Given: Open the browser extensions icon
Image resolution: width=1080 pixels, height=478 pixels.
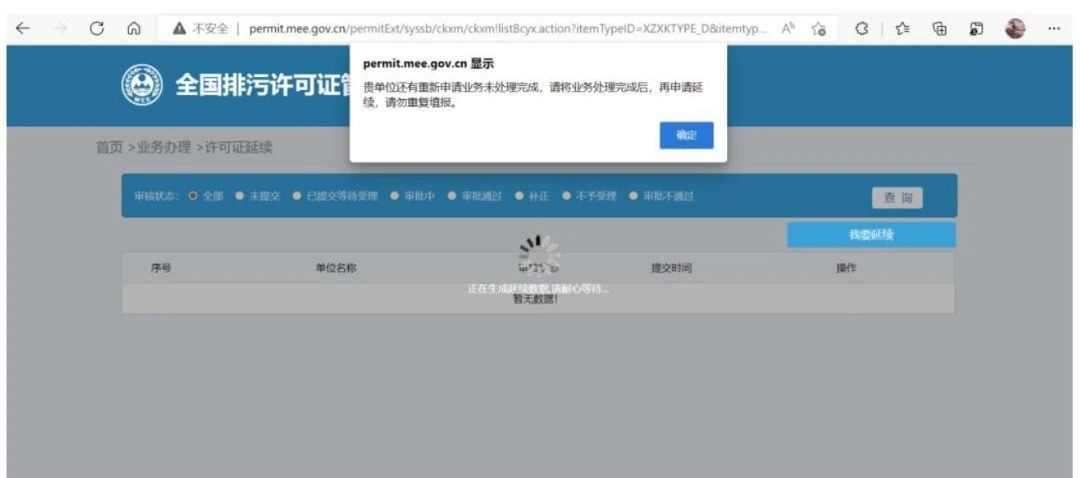Looking at the screenshot, I should [x=860, y=29].
